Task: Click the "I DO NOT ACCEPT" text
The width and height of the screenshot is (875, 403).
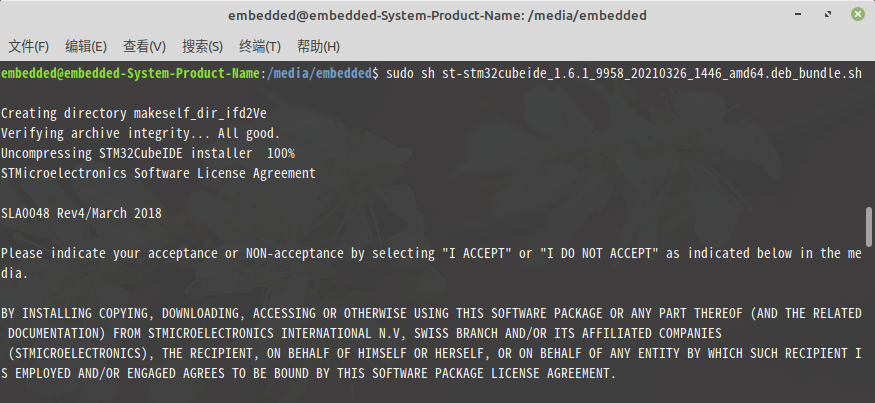Action: click(x=599, y=253)
